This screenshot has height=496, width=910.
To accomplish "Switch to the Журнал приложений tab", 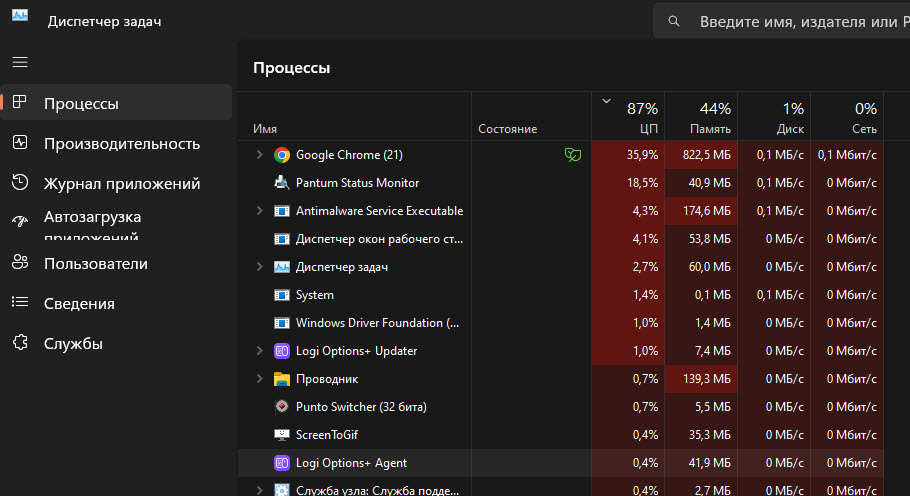I will click(116, 183).
